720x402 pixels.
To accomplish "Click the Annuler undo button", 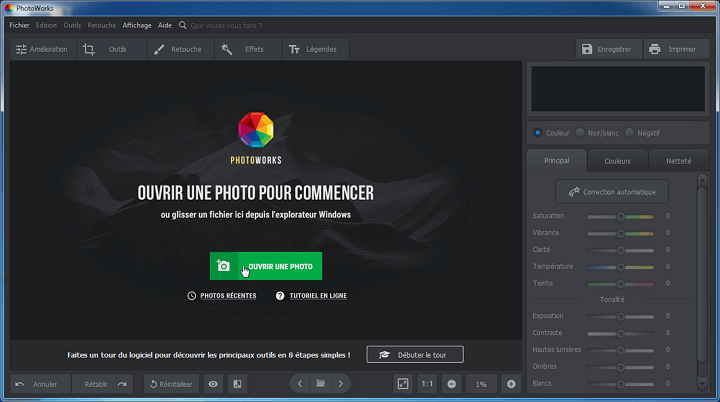I will tap(40, 384).
